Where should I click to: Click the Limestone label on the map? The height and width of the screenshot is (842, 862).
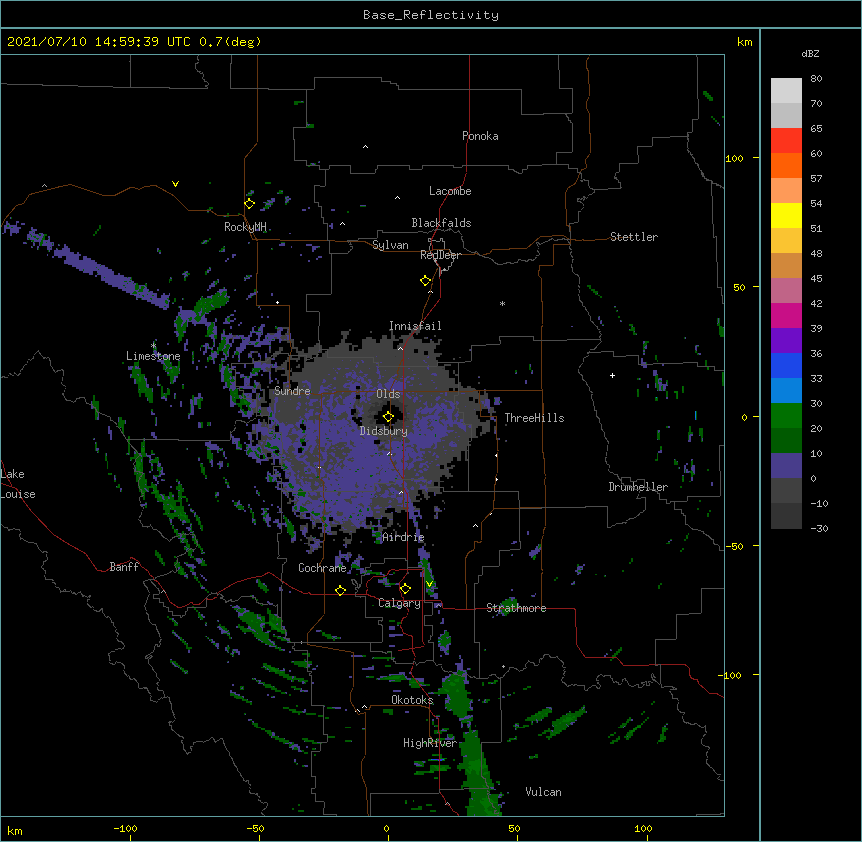click(x=153, y=356)
